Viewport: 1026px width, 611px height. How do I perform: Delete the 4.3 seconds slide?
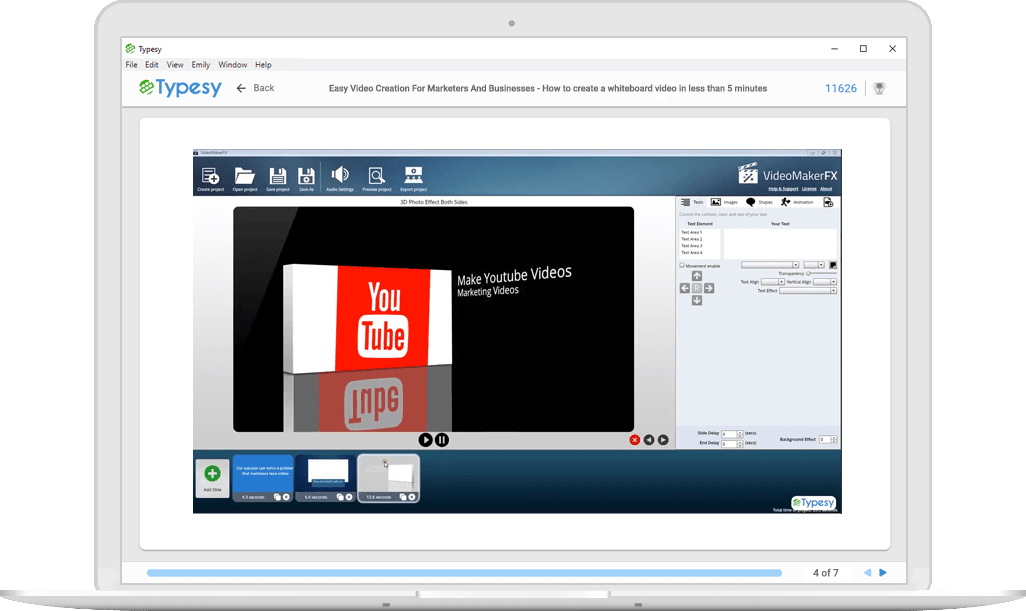pyautogui.click(x=286, y=497)
